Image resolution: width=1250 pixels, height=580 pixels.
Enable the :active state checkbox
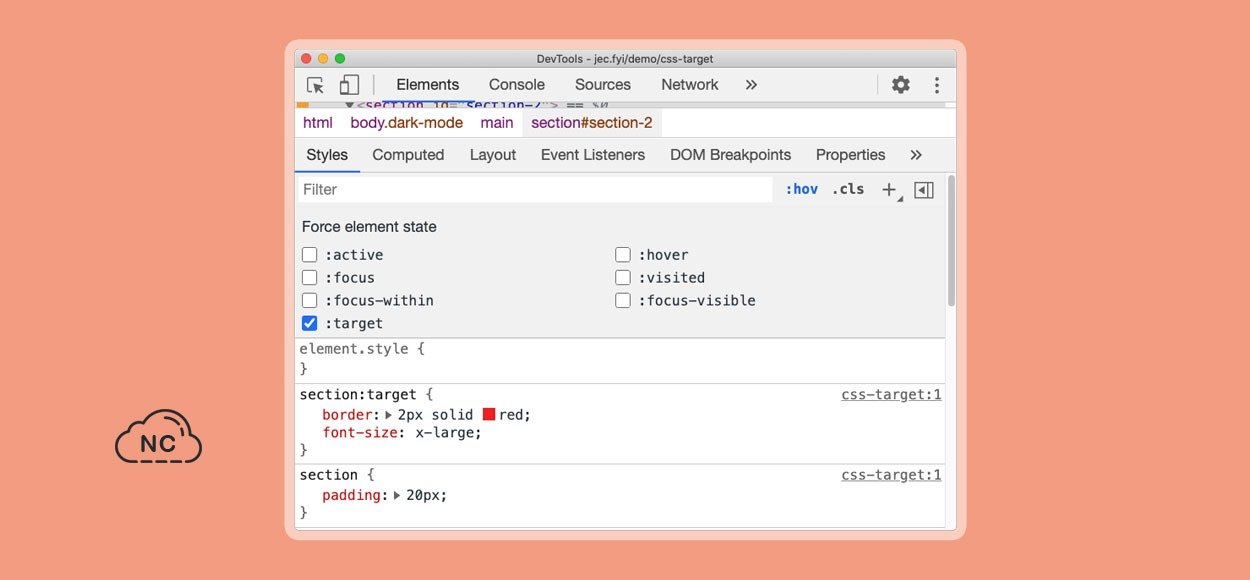coord(310,255)
